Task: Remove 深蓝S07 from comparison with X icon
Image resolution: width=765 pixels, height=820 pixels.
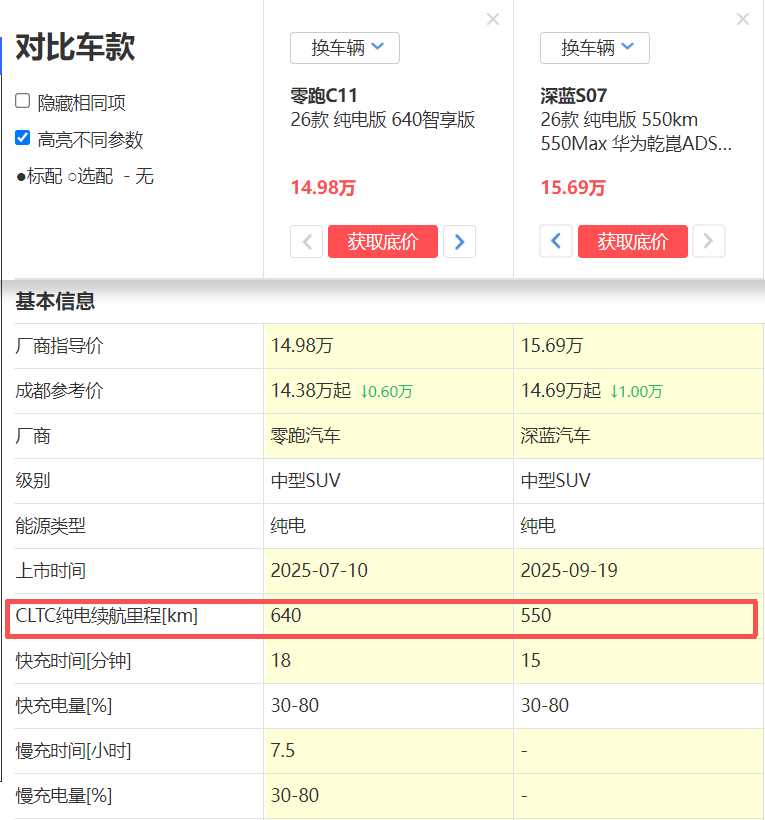Action: [x=743, y=19]
